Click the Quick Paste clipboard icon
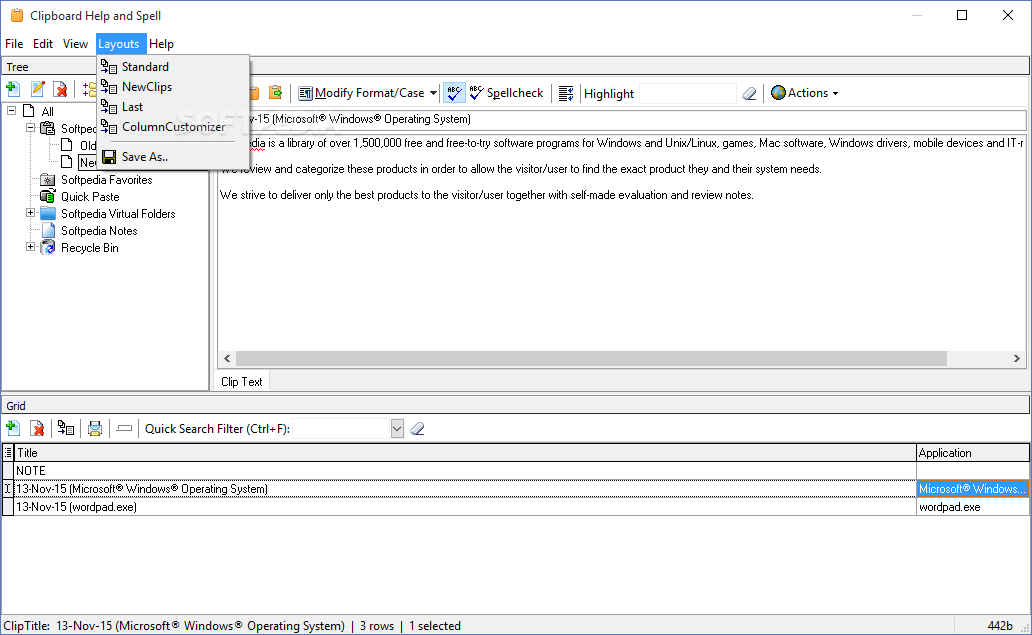This screenshot has width=1032, height=635. pyautogui.click(x=48, y=196)
